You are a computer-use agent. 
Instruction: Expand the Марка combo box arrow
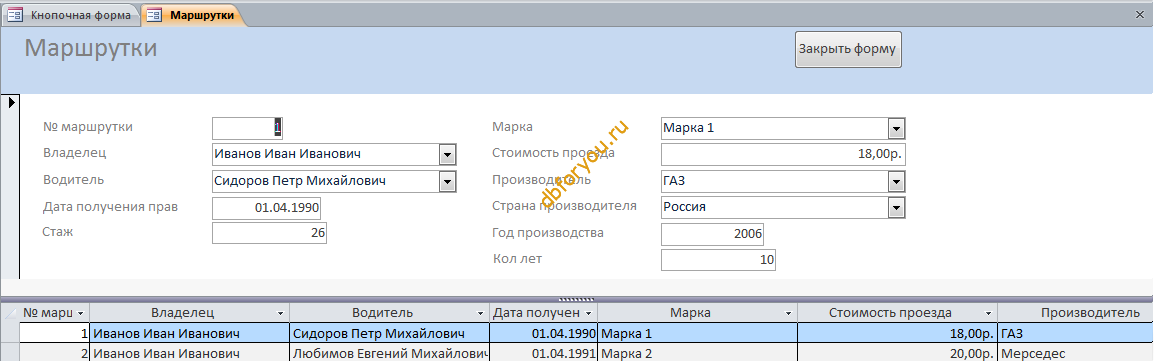pos(896,128)
